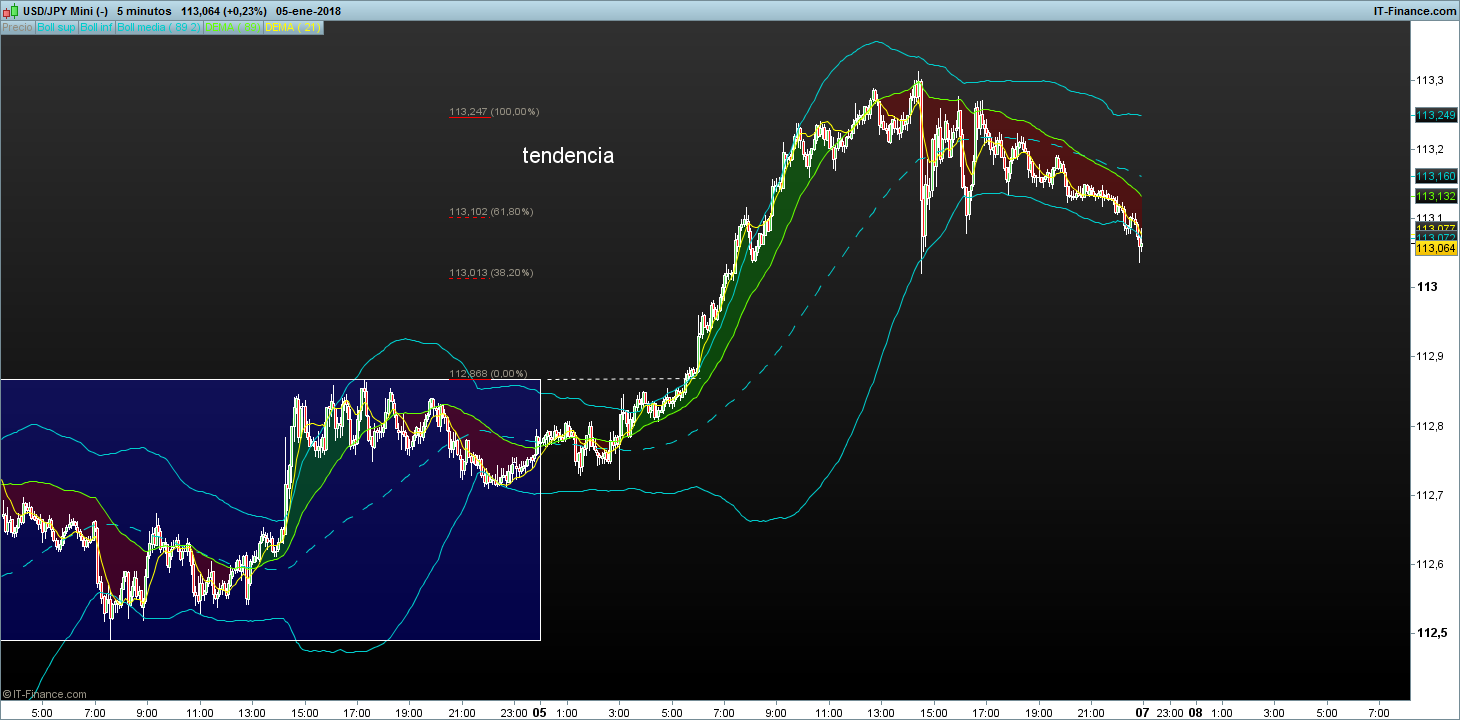Image resolution: width=1460 pixels, height=720 pixels.
Task: Click the 112,8 price axis label
Action: coord(1429,426)
